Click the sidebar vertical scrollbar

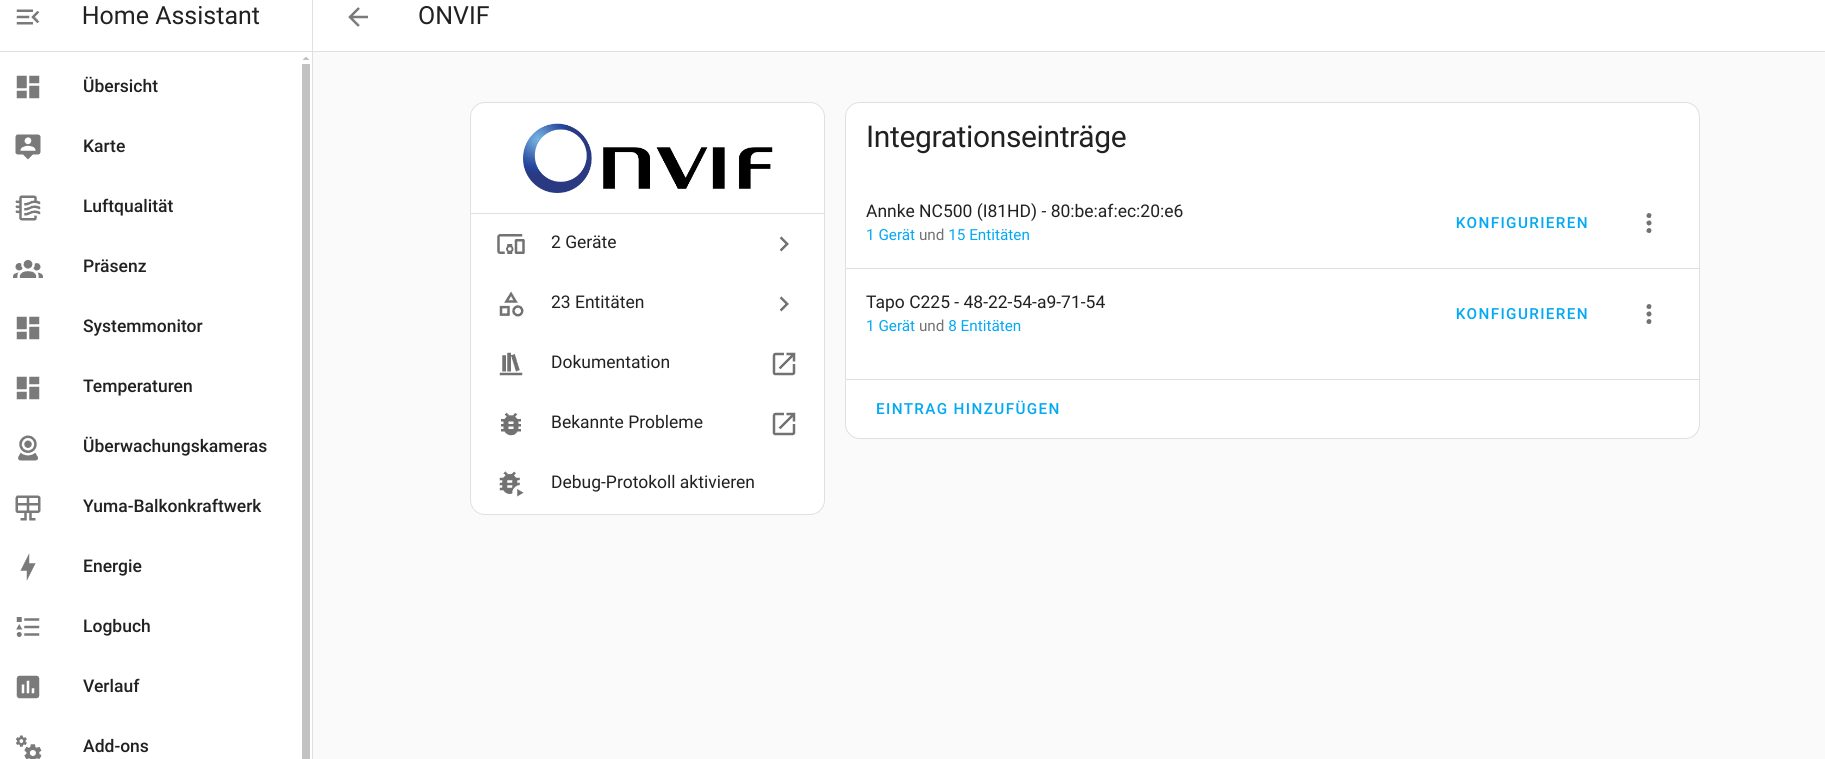[x=306, y=400]
